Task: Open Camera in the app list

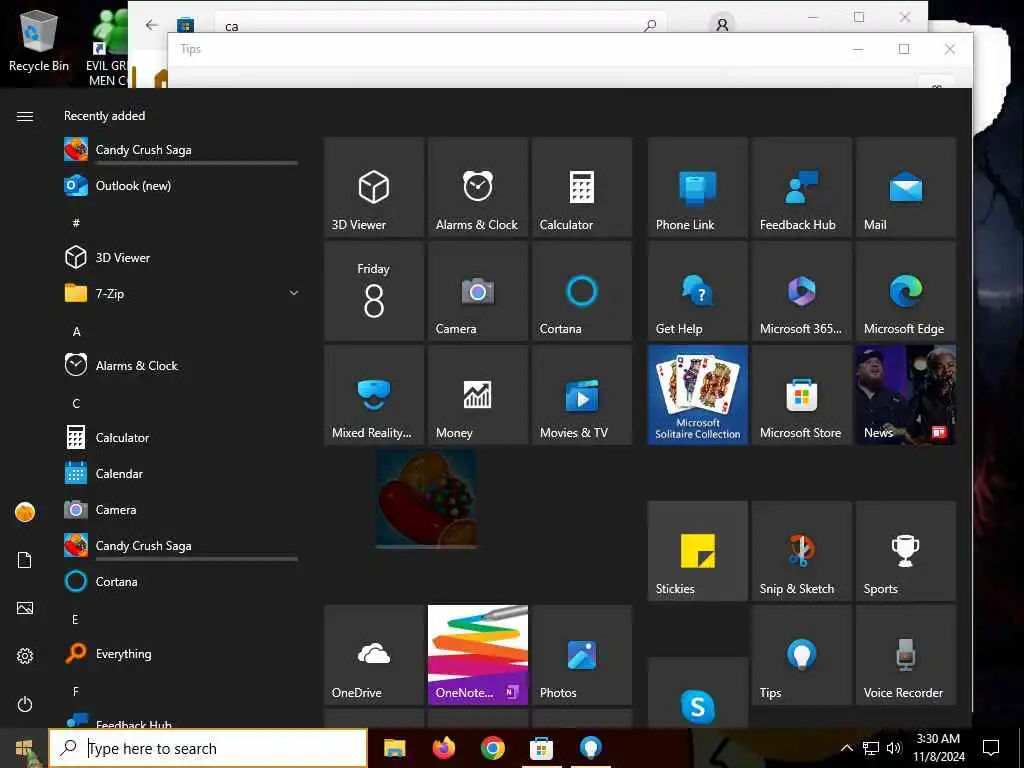Action: point(180,509)
